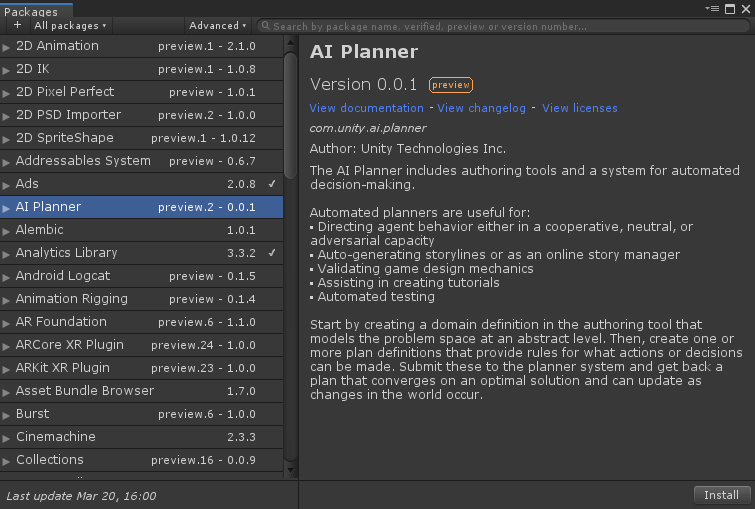Expand the Android Logcat arrow
This screenshot has width=755, height=509.
tap(6, 277)
